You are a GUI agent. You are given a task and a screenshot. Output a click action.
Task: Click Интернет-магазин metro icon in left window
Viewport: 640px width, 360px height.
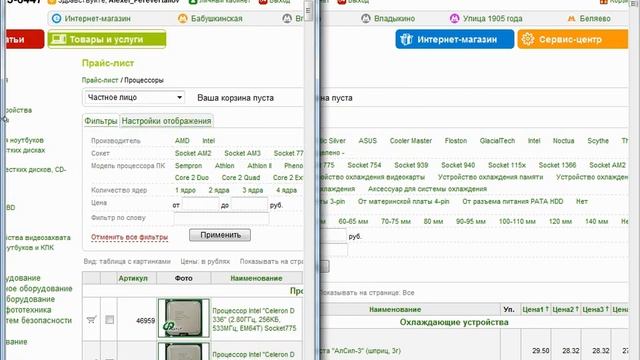tap(56, 18)
